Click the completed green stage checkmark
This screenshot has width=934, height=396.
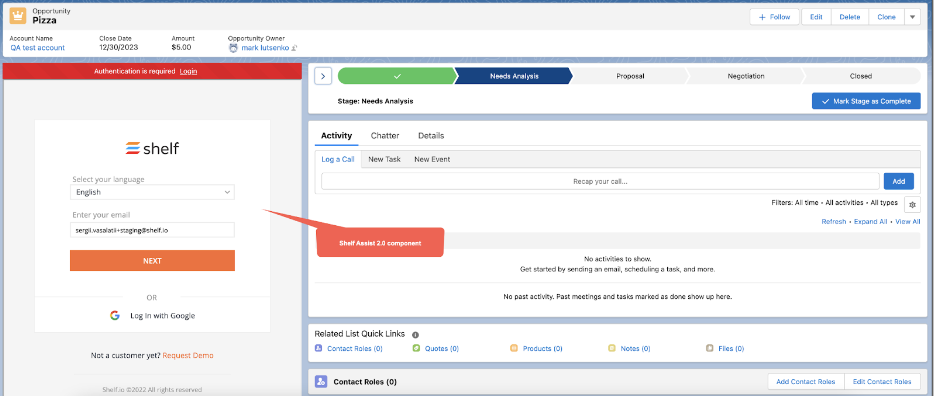pyautogui.click(x=397, y=76)
